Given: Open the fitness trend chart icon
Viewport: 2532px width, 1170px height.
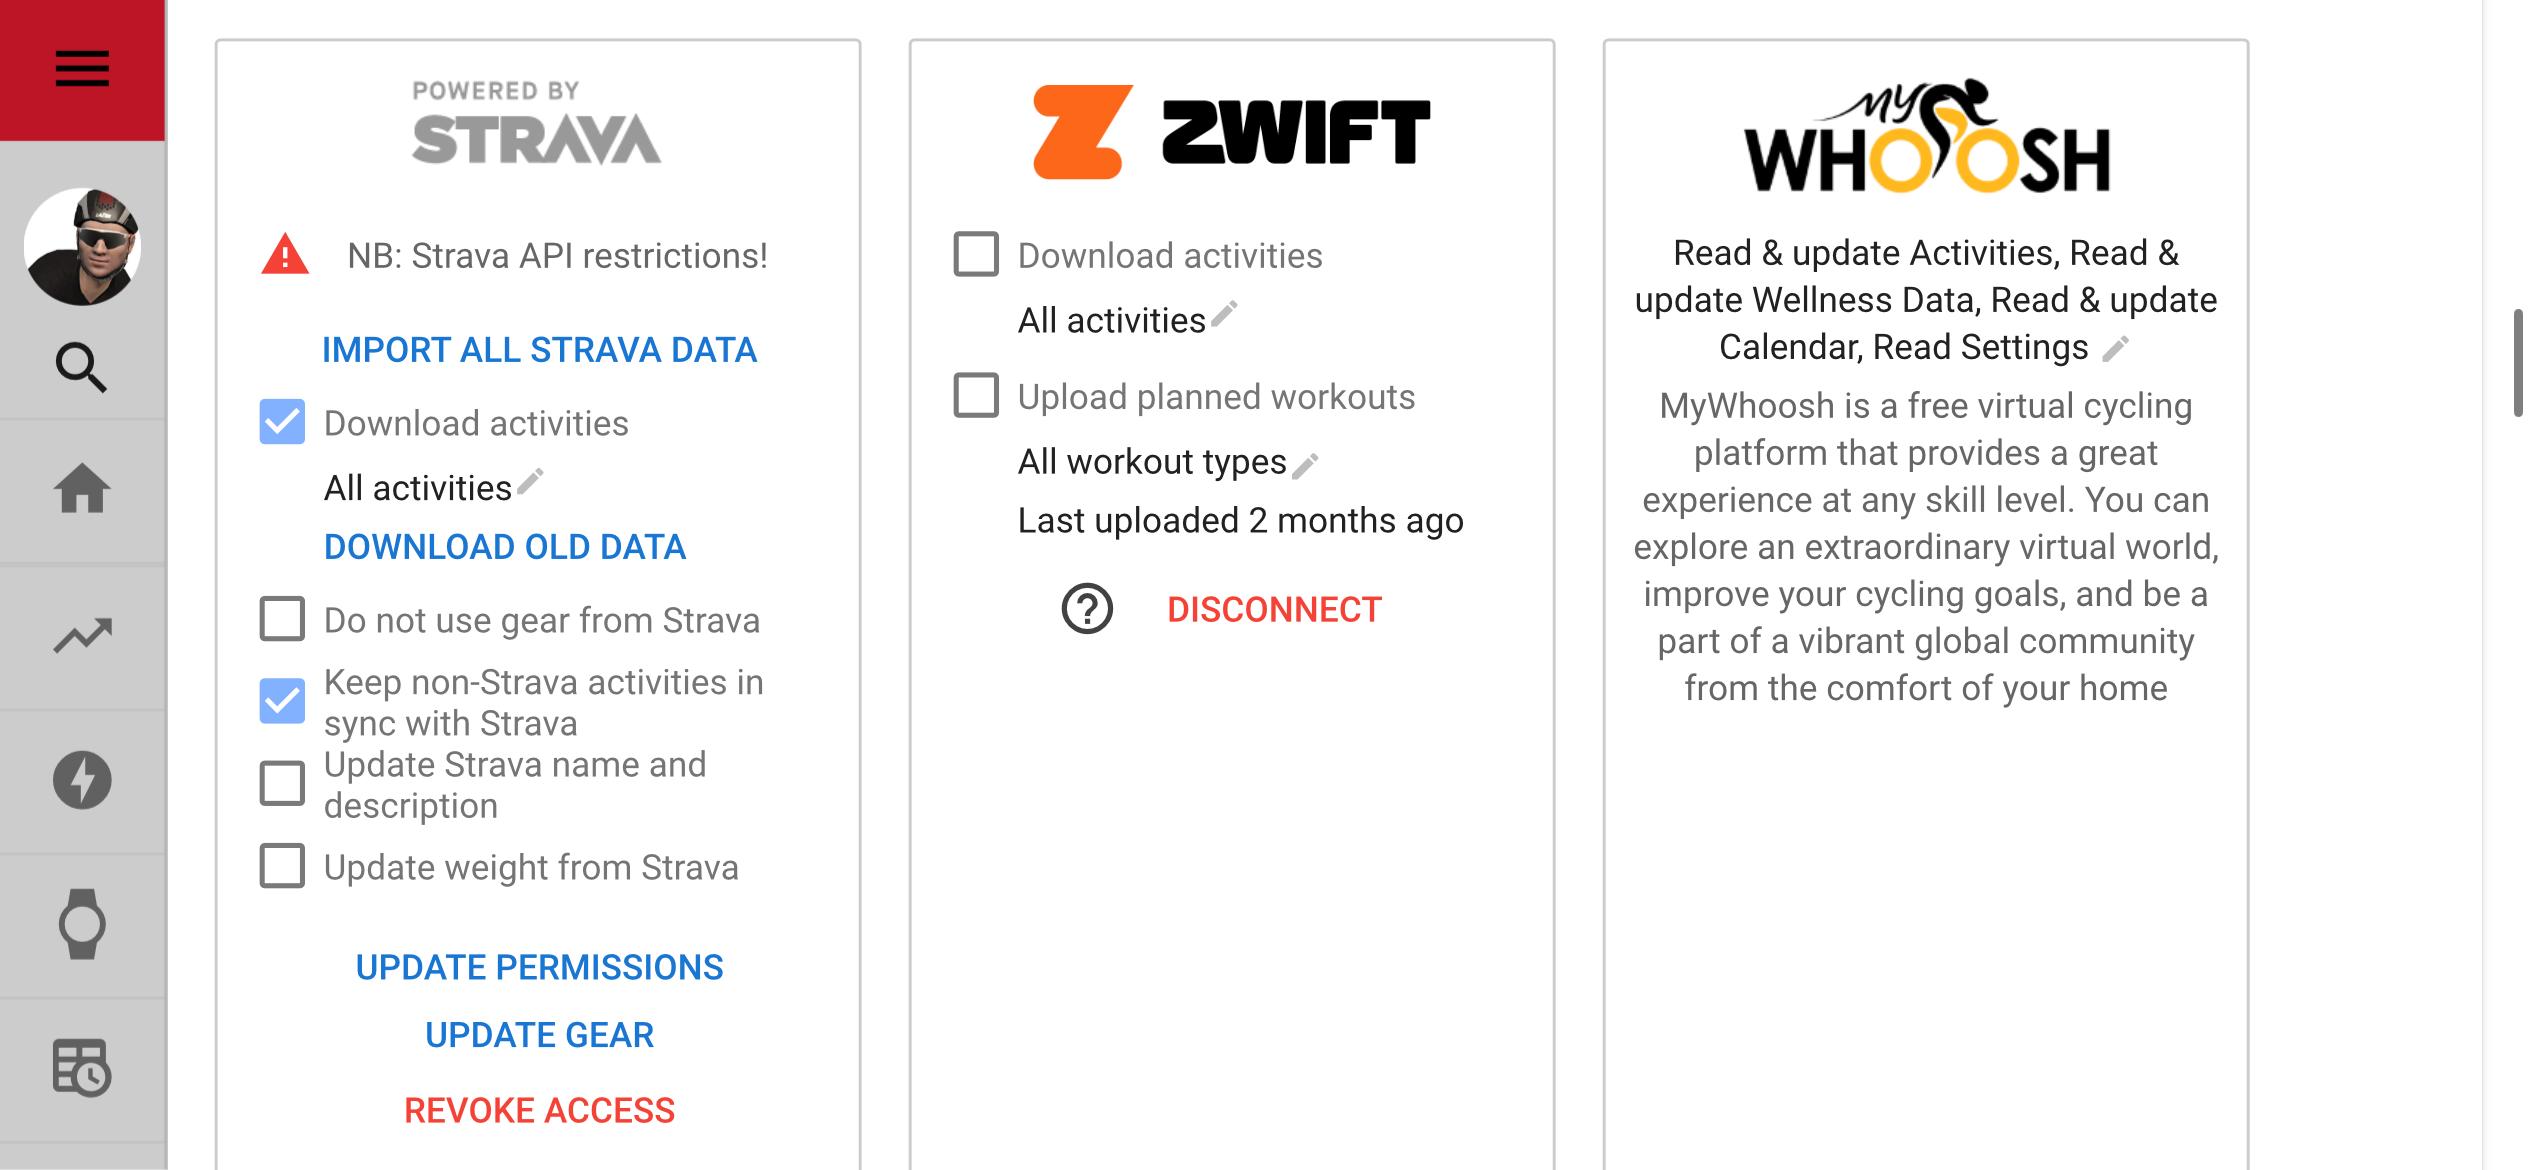Looking at the screenshot, I should tap(82, 635).
